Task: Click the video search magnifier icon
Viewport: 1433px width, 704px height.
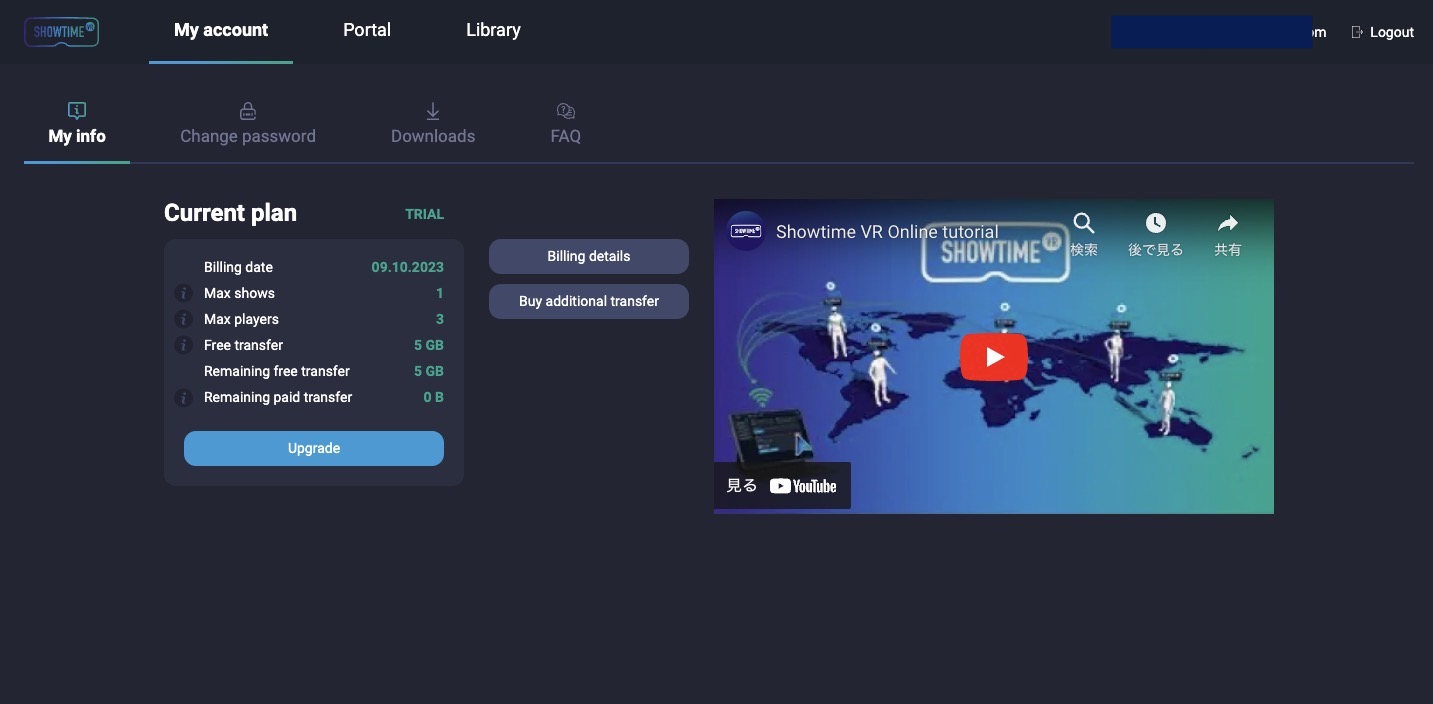Action: pos(1083,224)
